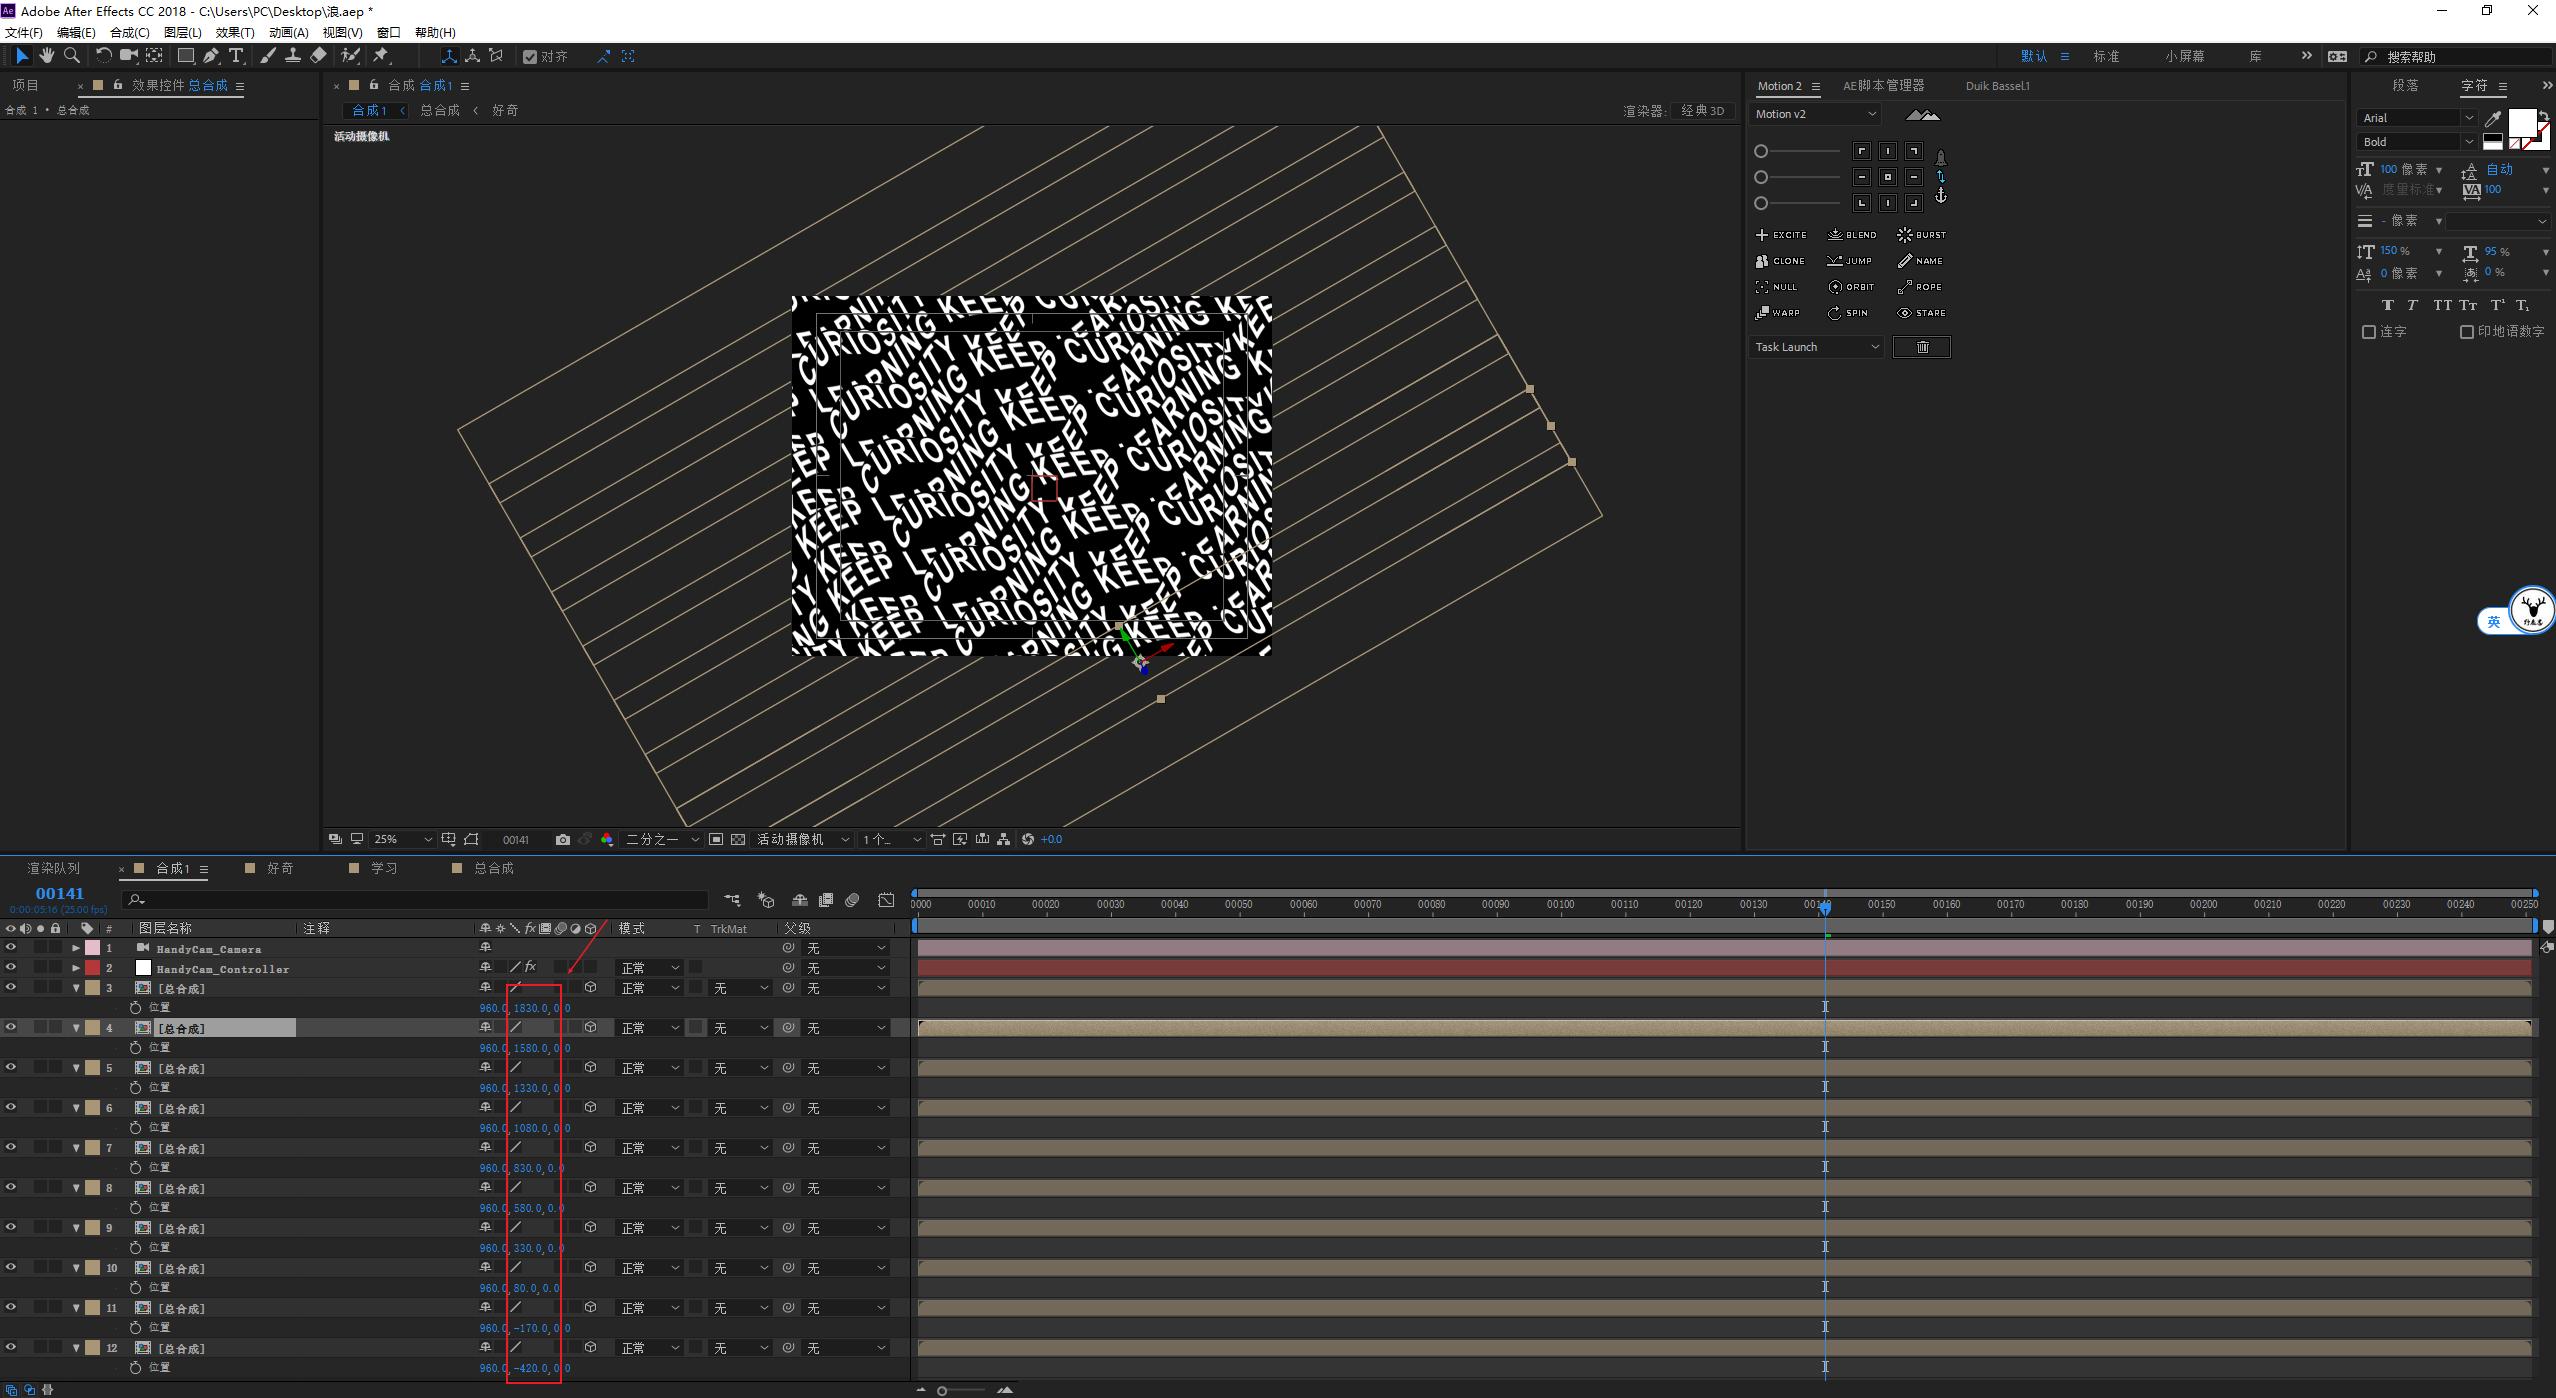Screen dimensions: 2556x1398
Task: Select the Pen tool
Action: tap(211, 56)
